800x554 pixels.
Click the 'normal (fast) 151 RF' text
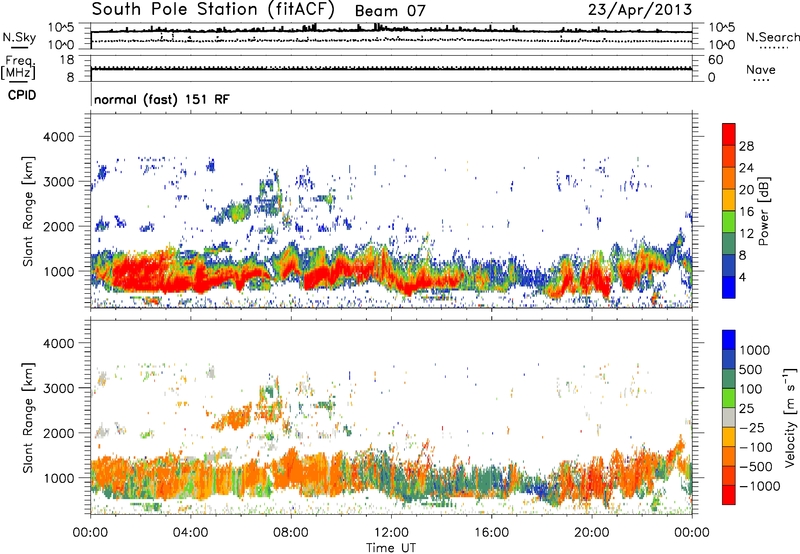(x=162, y=99)
